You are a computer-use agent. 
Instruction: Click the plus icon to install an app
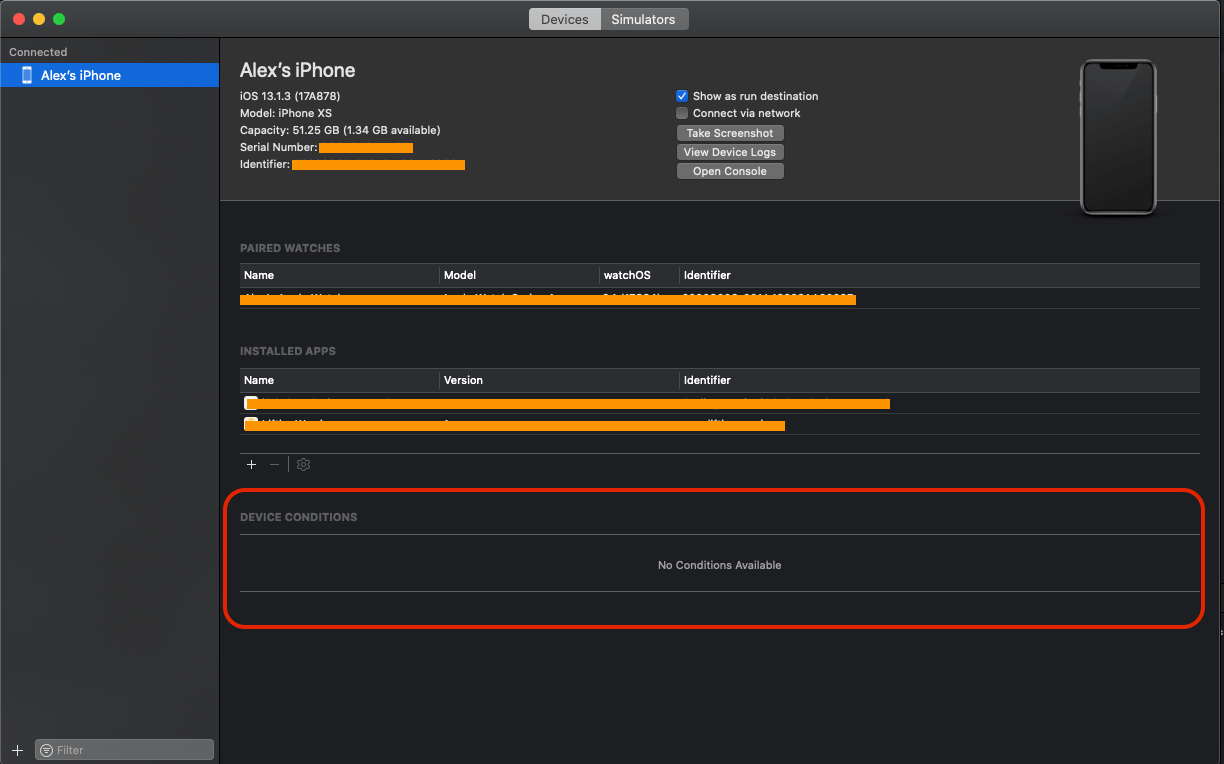click(251, 464)
